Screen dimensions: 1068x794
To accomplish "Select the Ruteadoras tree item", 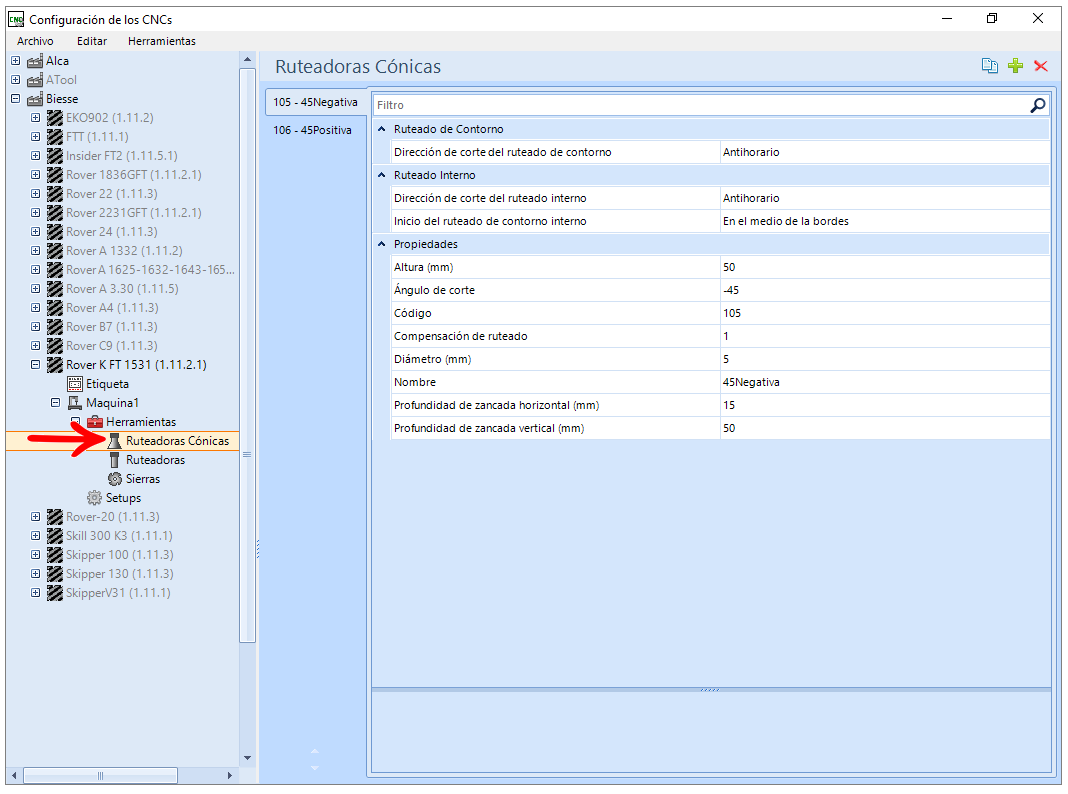I will (155, 460).
